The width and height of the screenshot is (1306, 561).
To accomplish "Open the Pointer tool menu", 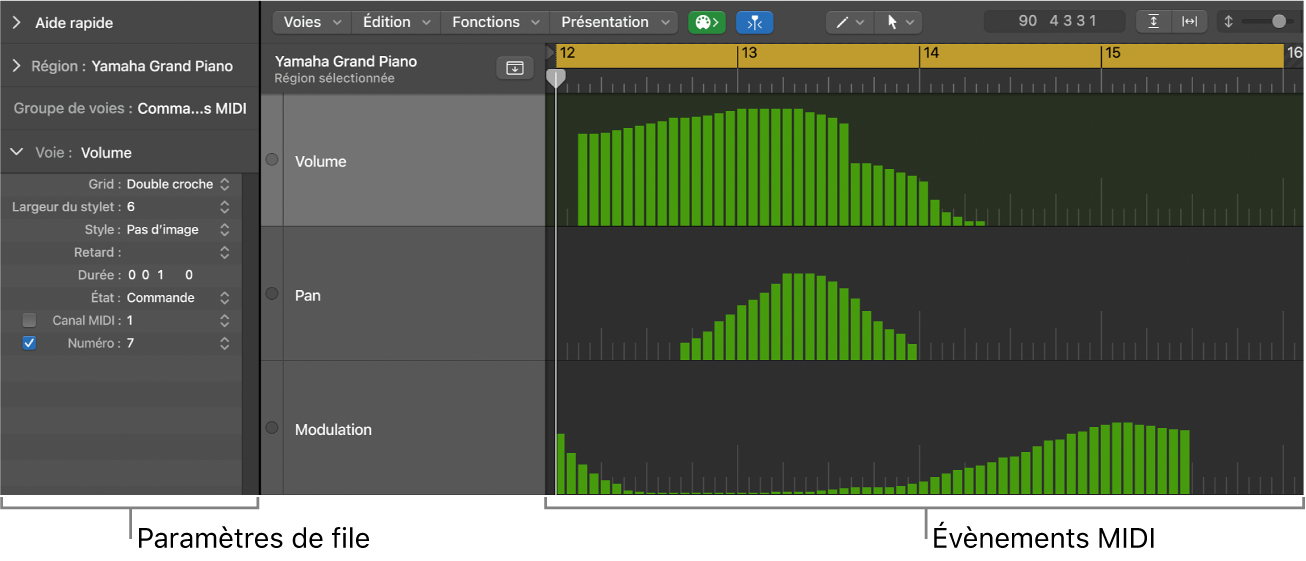I will pos(898,22).
